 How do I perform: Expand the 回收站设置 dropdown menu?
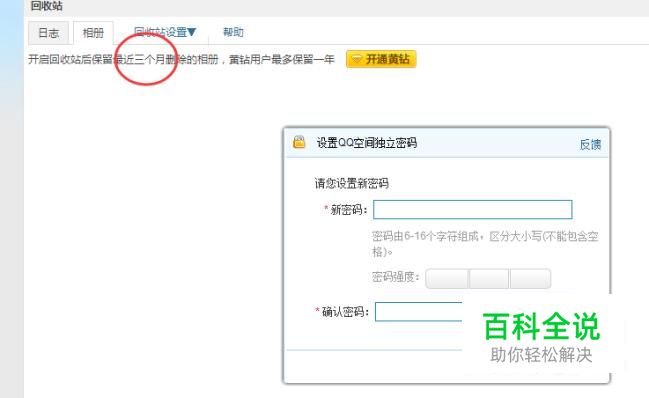[x=165, y=32]
